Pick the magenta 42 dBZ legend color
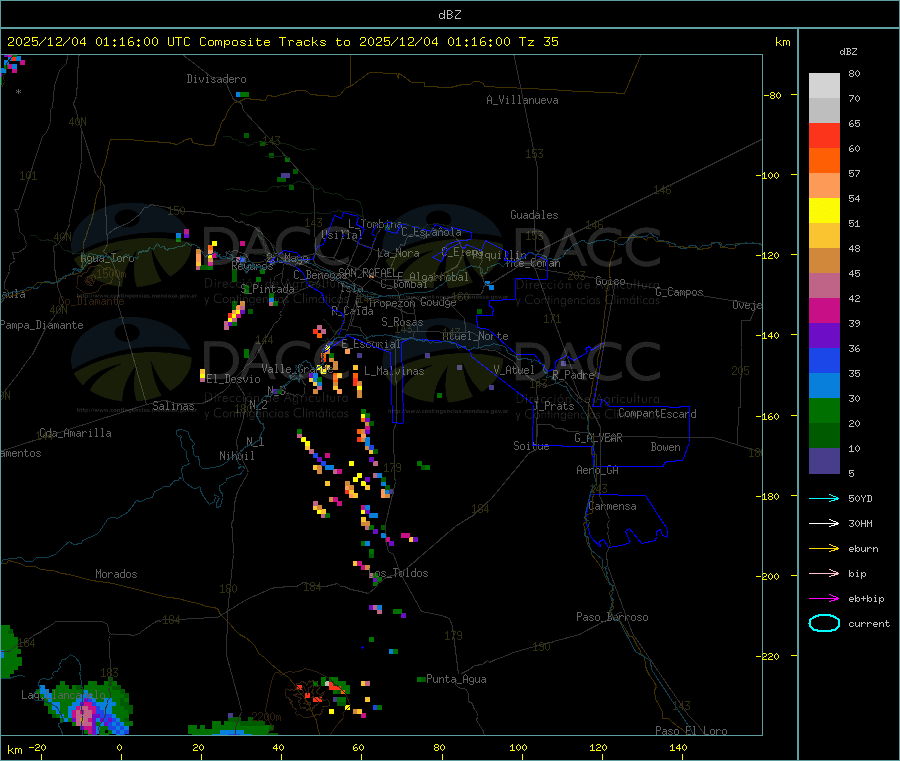This screenshot has width=900, height=761. click(x=824, y=310)
